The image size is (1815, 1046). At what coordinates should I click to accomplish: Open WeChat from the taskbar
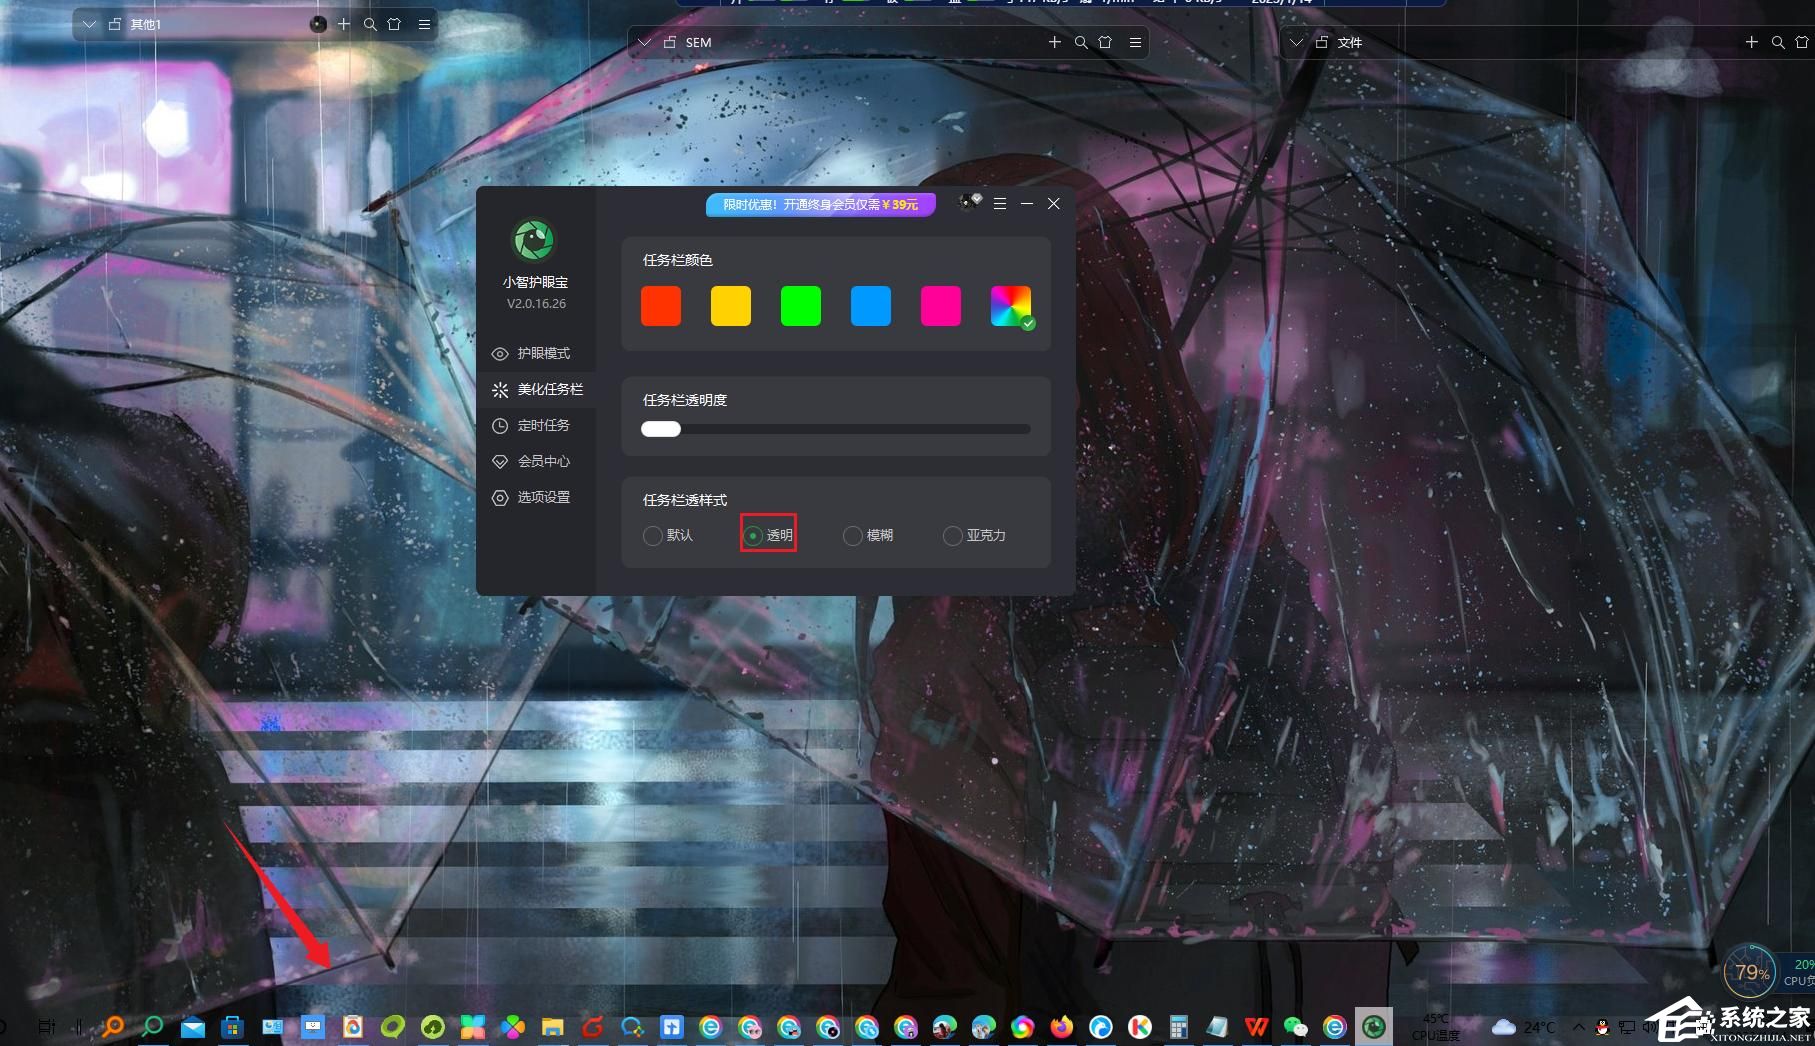1295,1027
